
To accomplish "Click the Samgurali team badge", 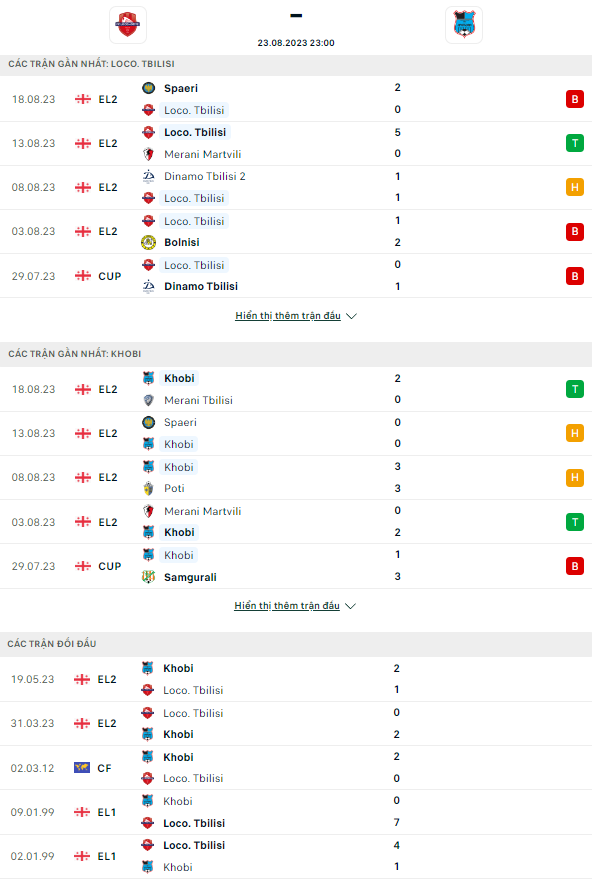I will tap(147, 576).
